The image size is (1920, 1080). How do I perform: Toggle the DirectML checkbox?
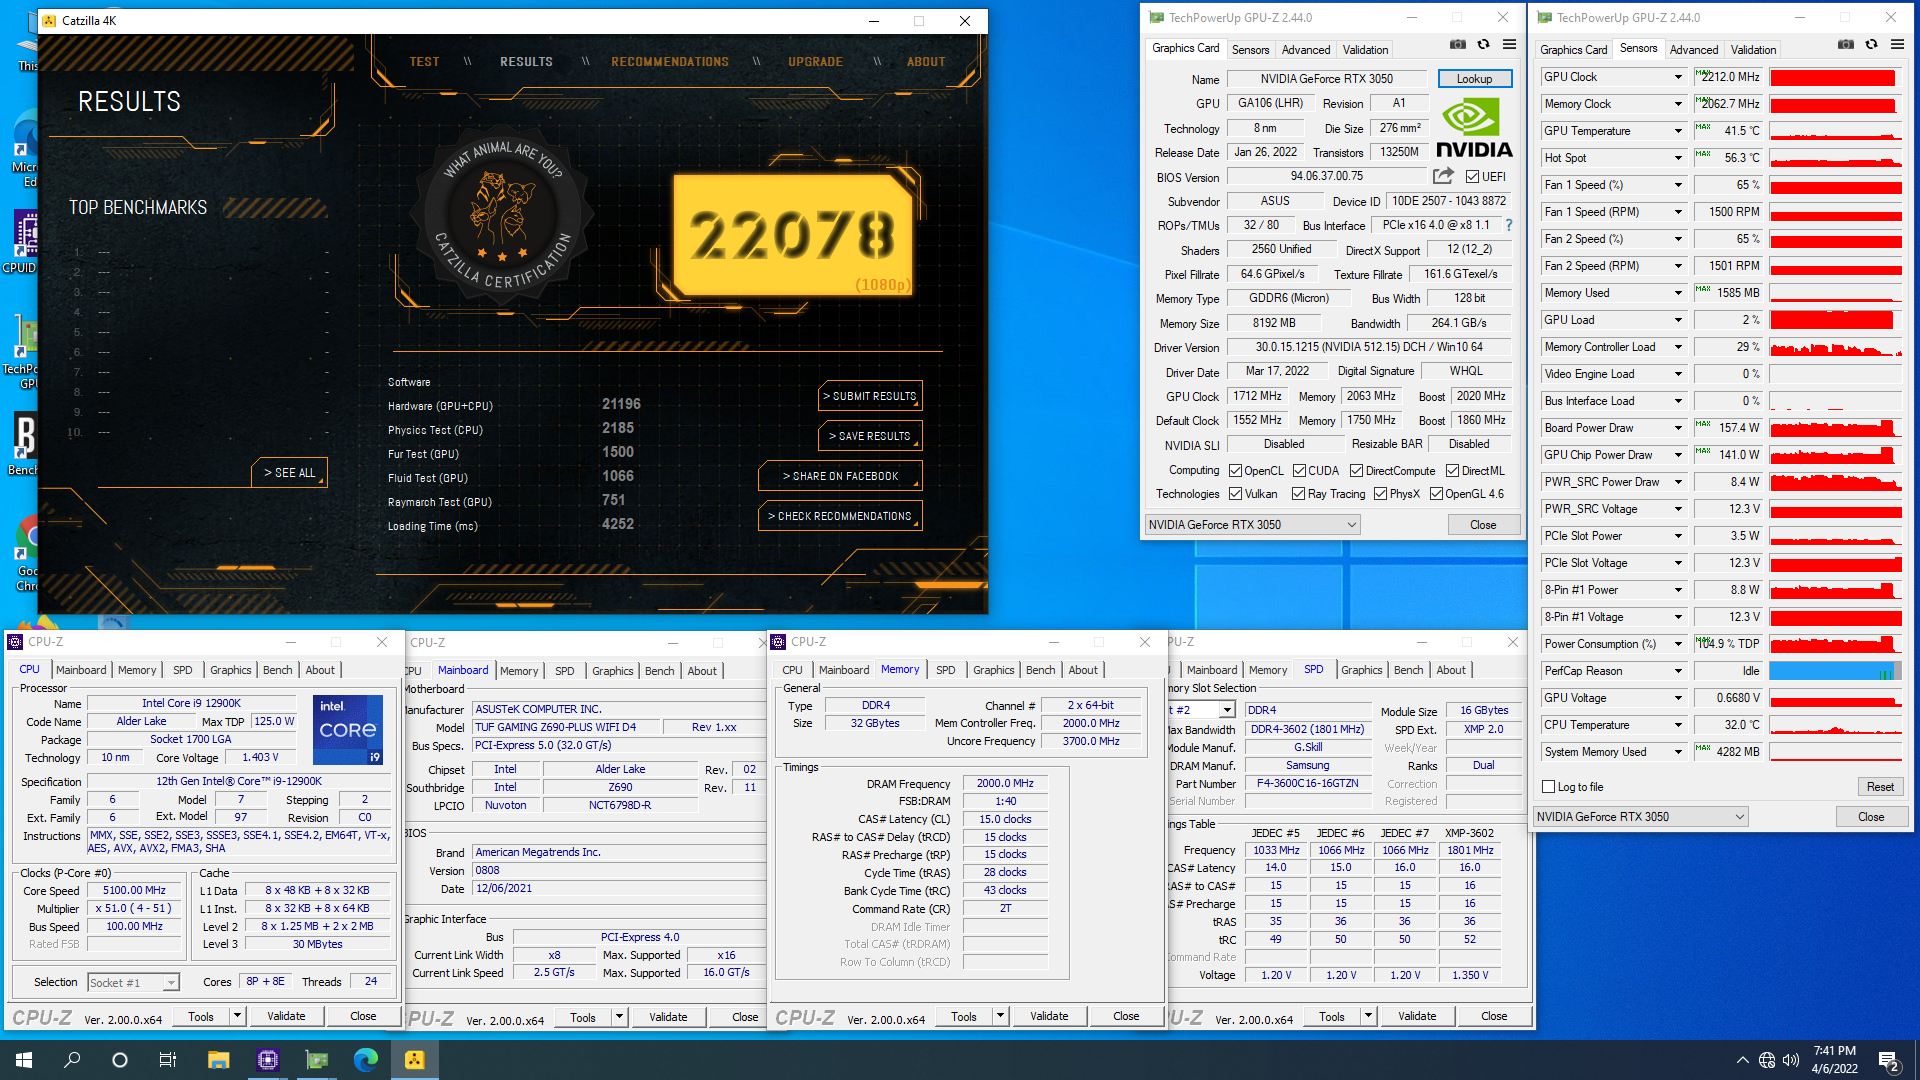[x=1452, y=471]
